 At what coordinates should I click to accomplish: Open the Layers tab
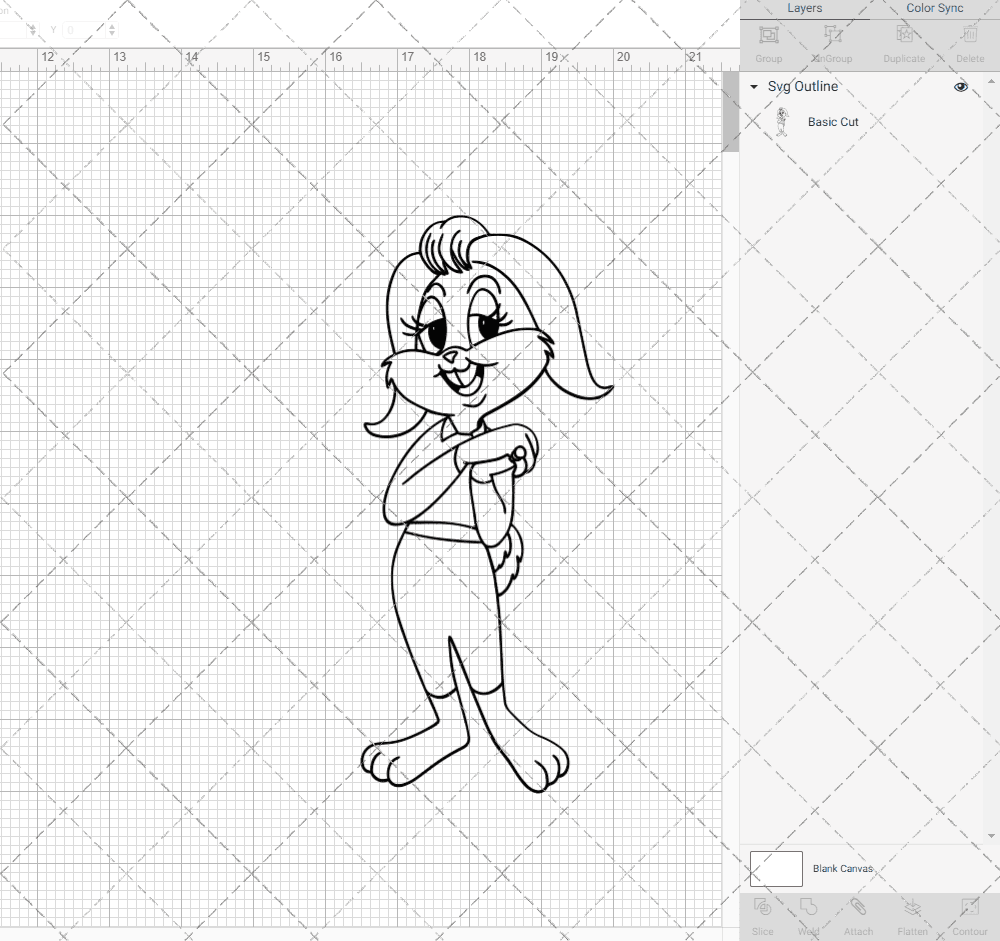click(804, 8)
